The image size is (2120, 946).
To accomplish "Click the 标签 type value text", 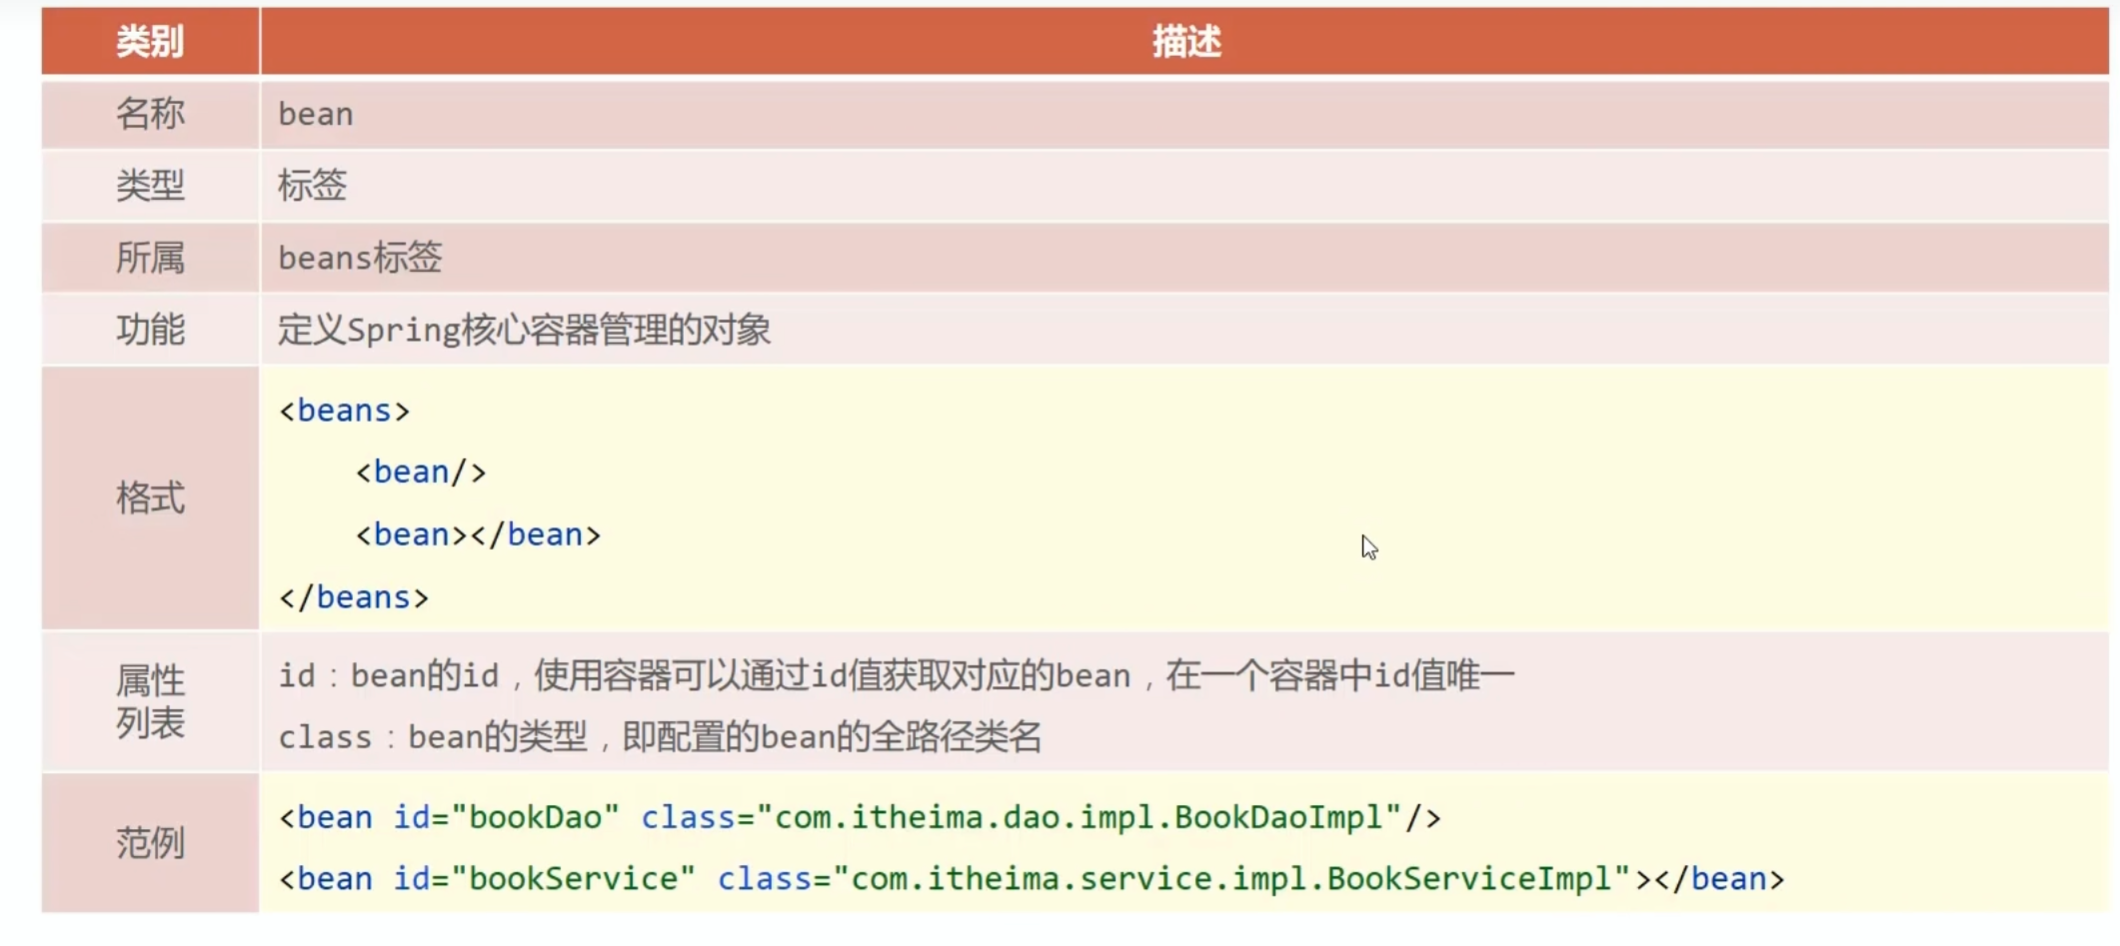I will click(312, 186).
